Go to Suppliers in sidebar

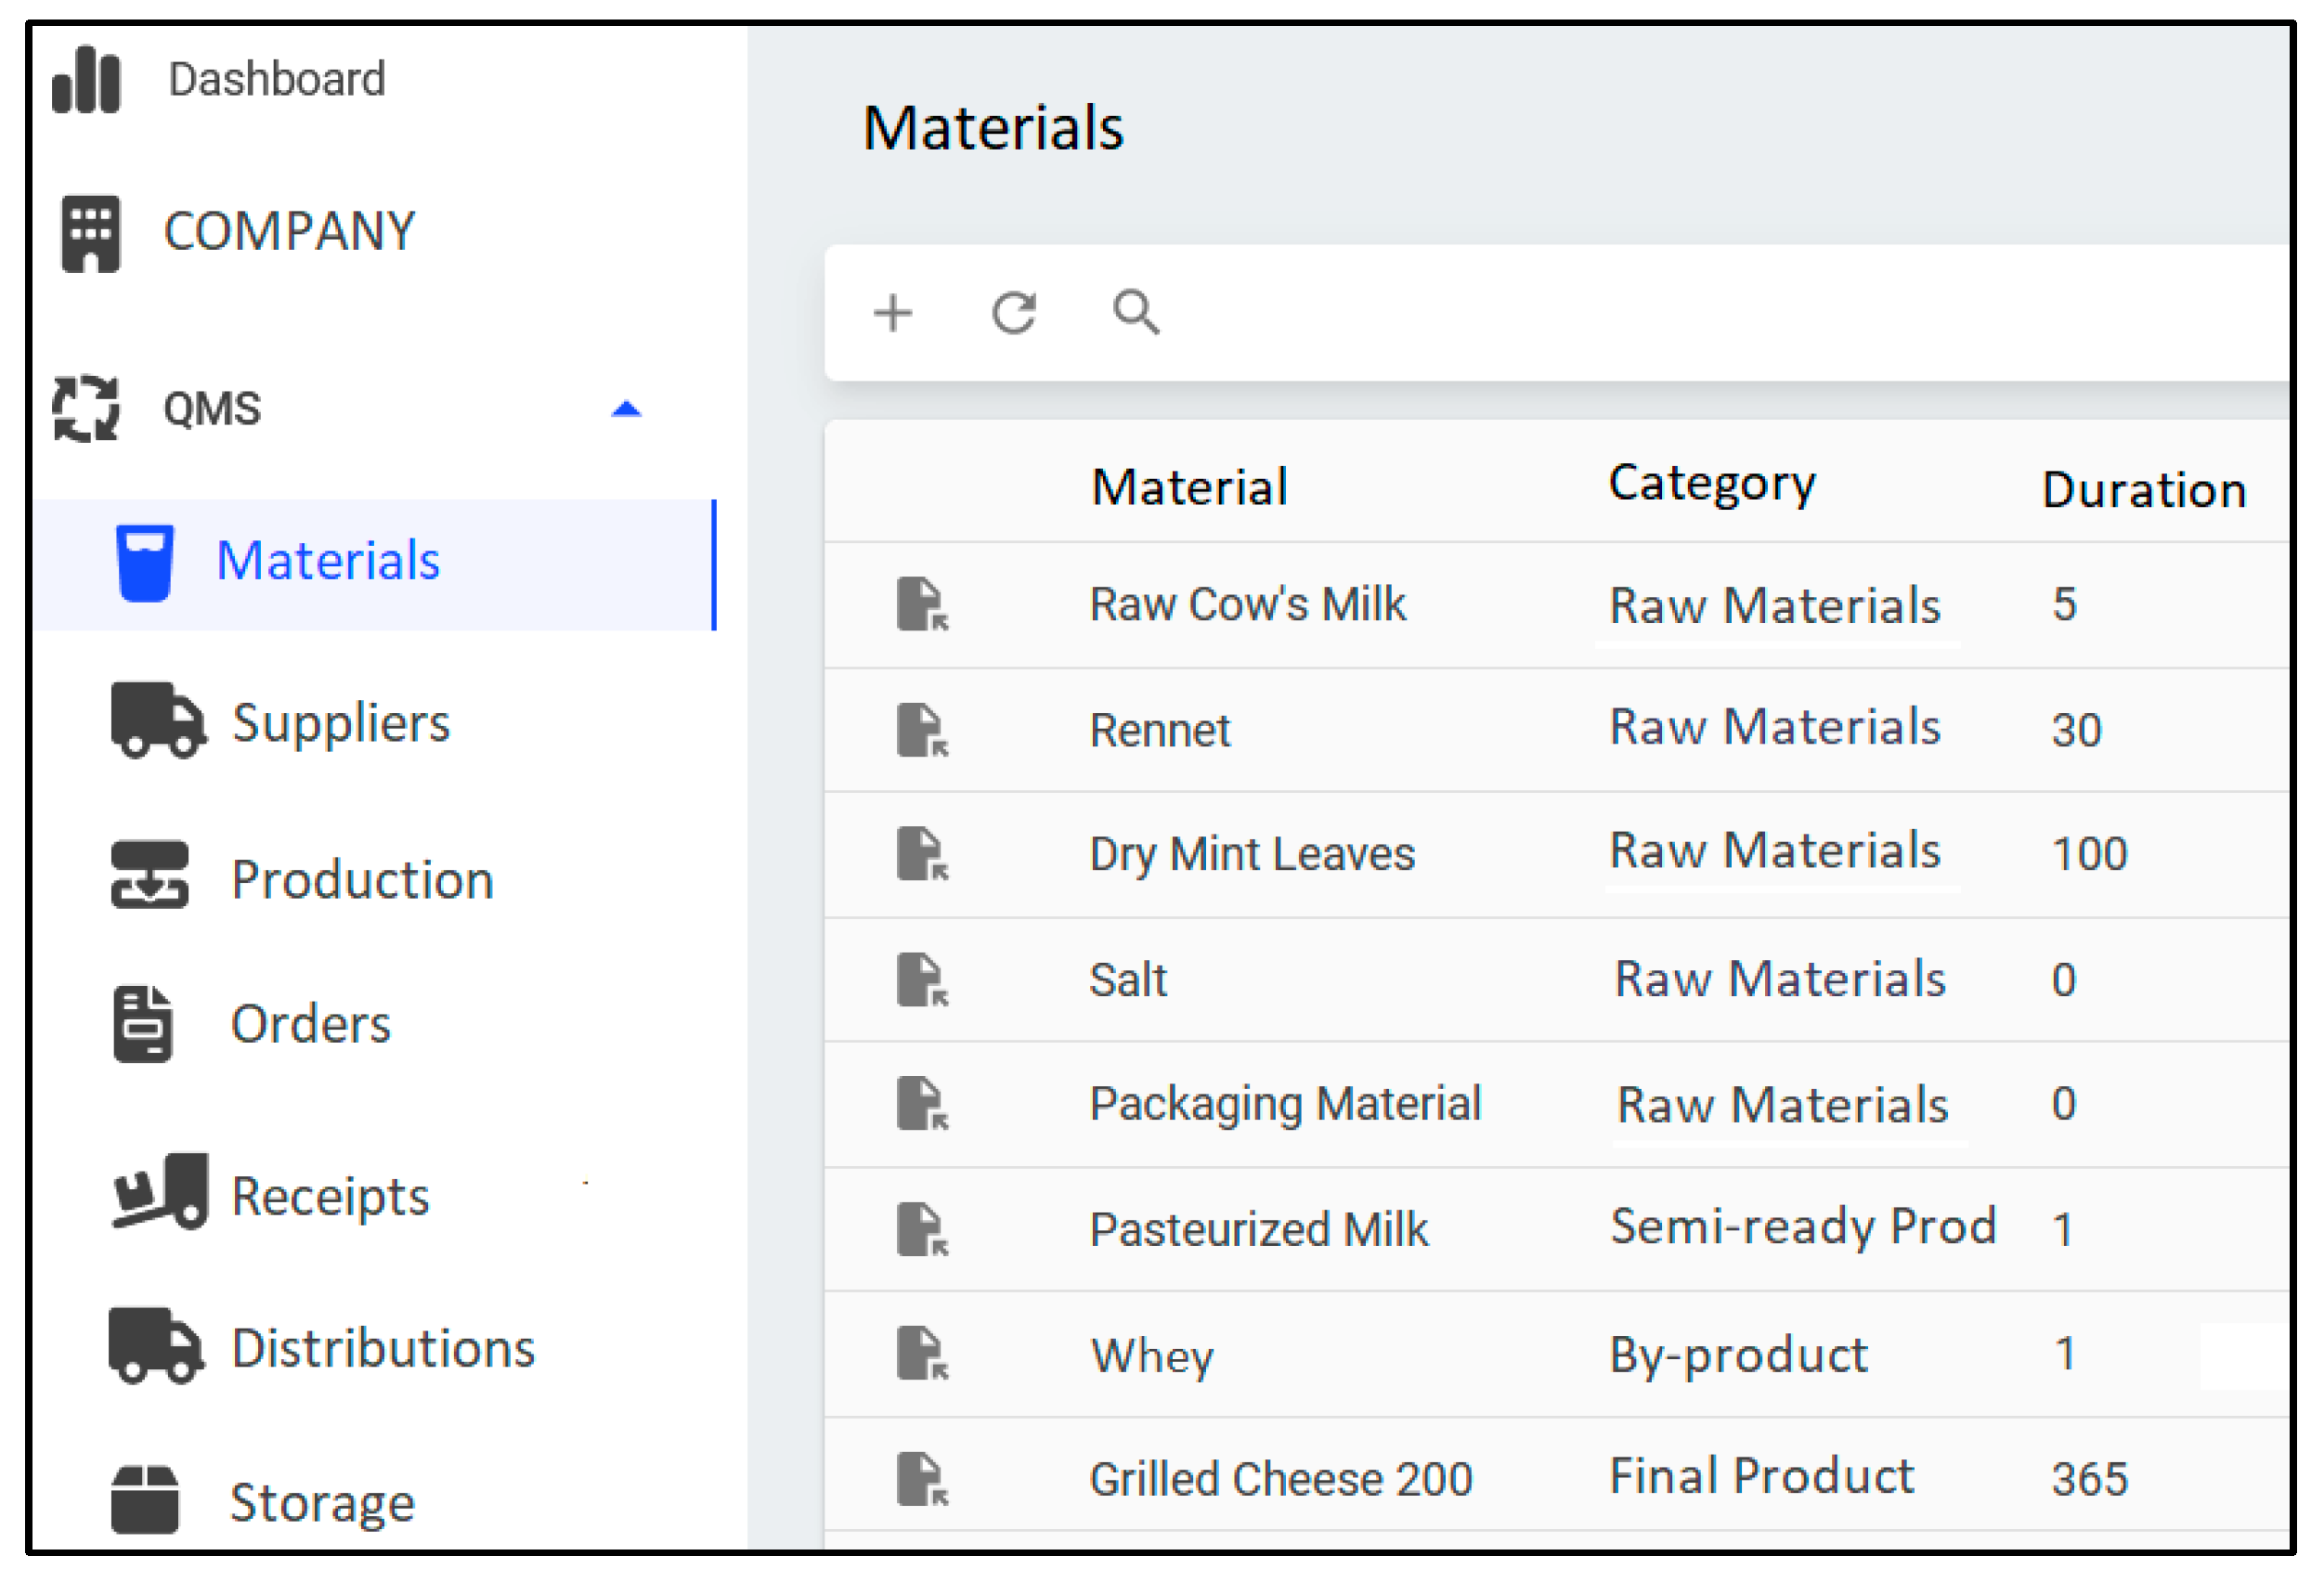340,723
